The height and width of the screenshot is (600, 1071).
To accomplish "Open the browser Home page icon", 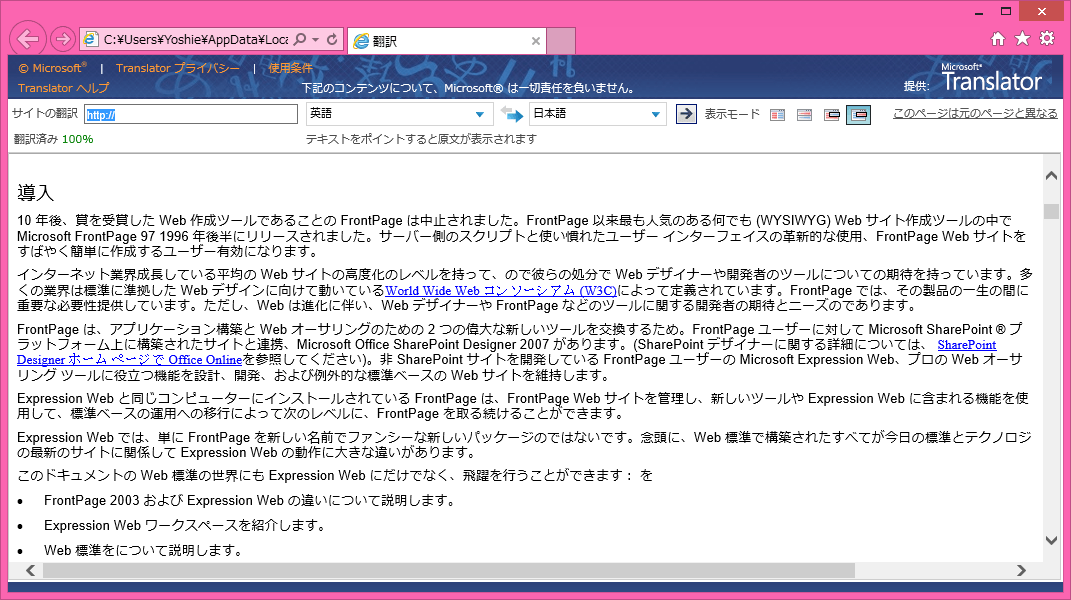I will [998, 39].
